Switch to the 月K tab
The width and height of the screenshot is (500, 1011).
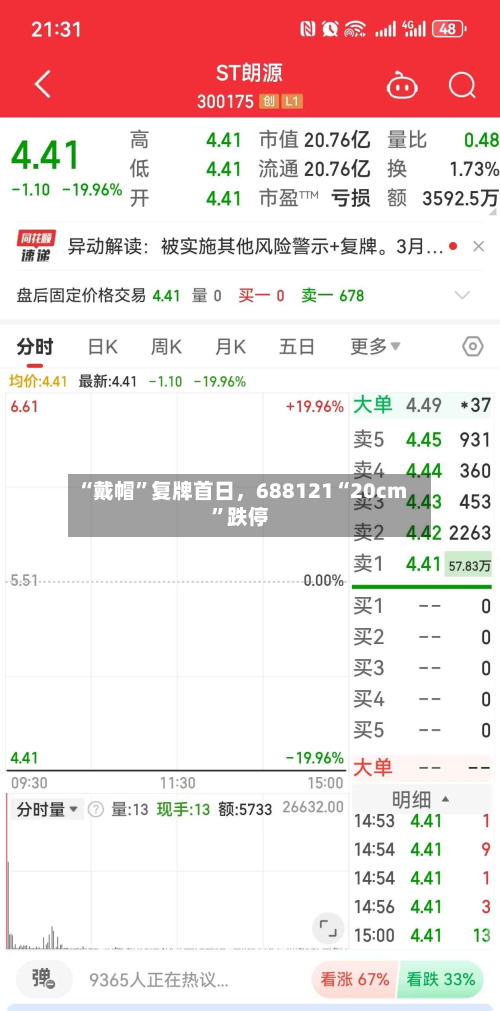[230, 347]
